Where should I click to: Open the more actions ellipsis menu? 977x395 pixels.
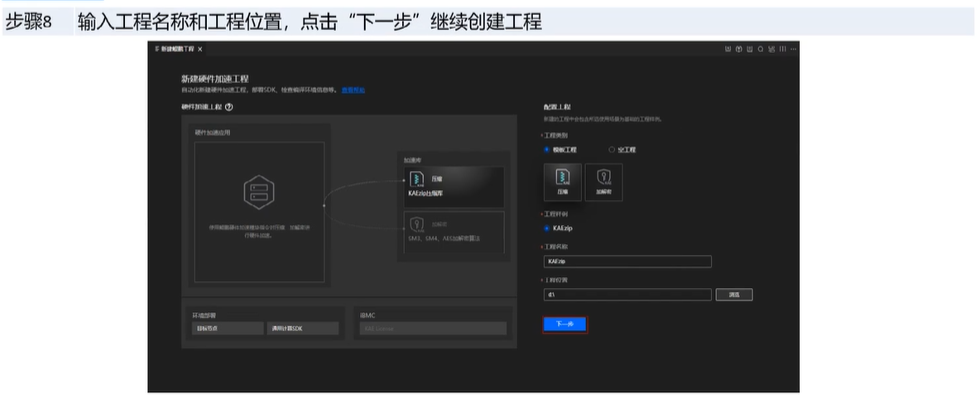pyautogui.click(x=793, y=49)
